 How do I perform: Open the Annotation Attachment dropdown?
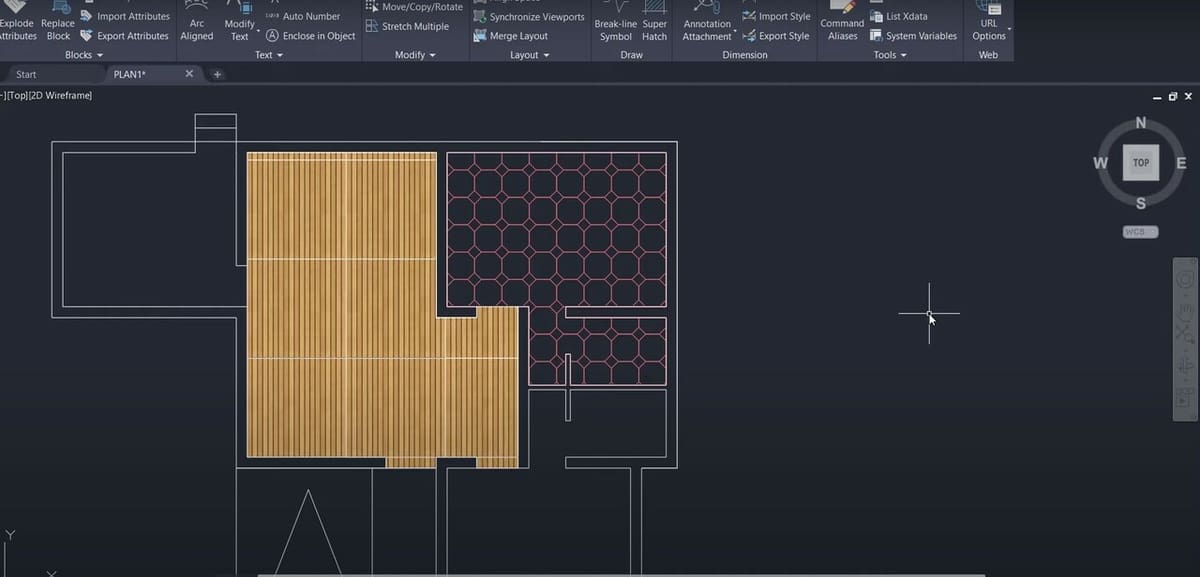[x=707, y=22]
